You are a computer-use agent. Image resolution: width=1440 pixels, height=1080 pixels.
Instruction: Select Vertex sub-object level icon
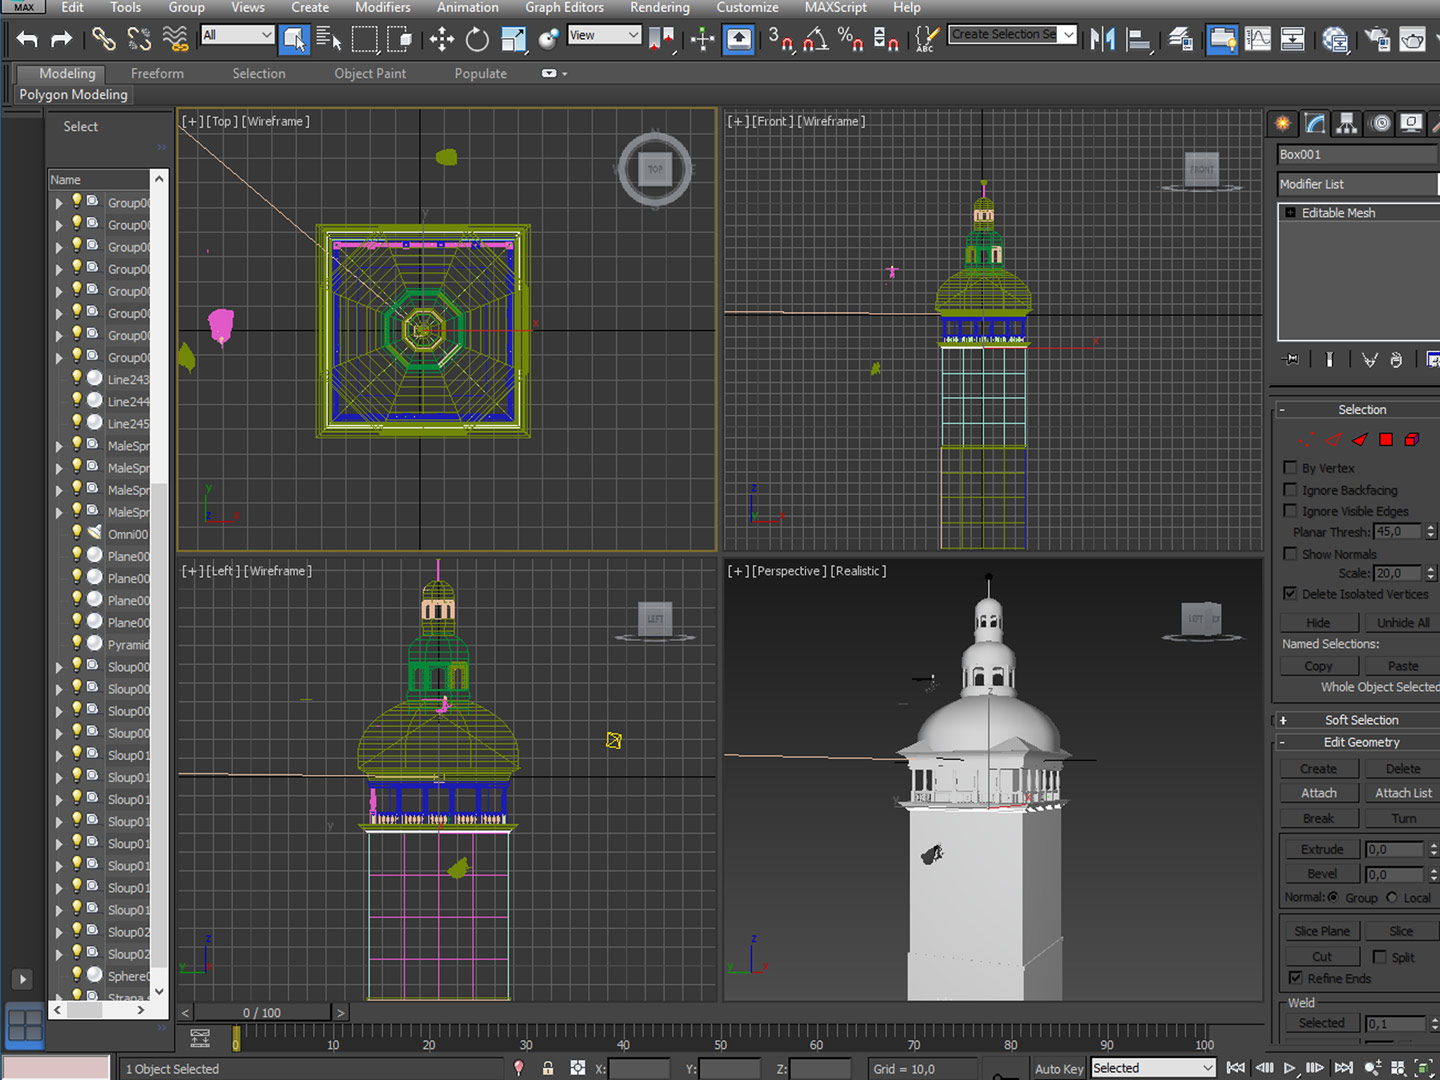click(x=1307, y=440)
